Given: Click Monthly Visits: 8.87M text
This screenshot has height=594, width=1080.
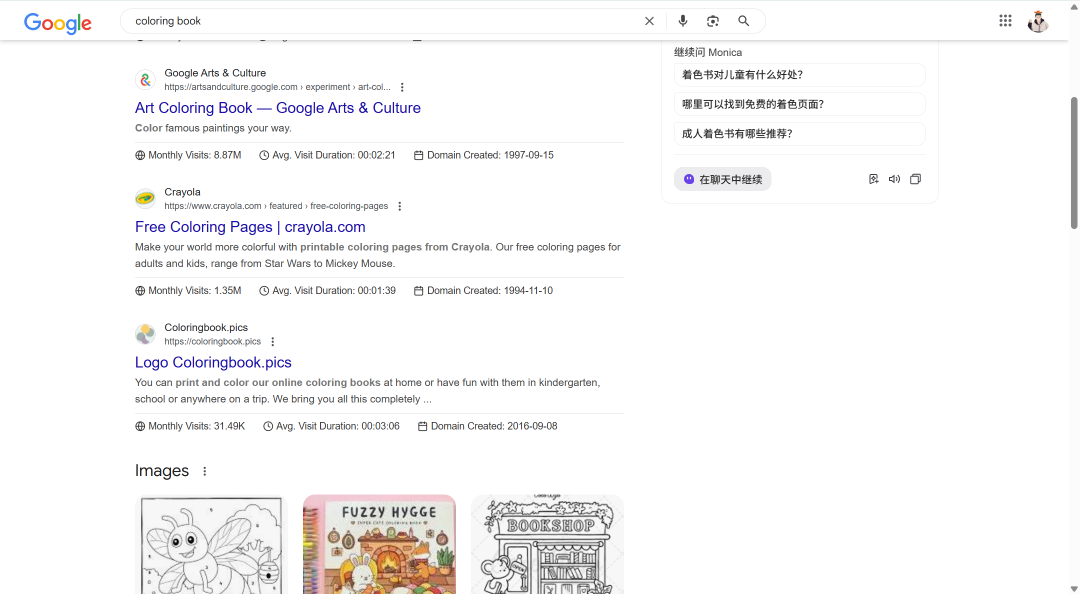Looking at the screenshot, I should coord(194,156).
